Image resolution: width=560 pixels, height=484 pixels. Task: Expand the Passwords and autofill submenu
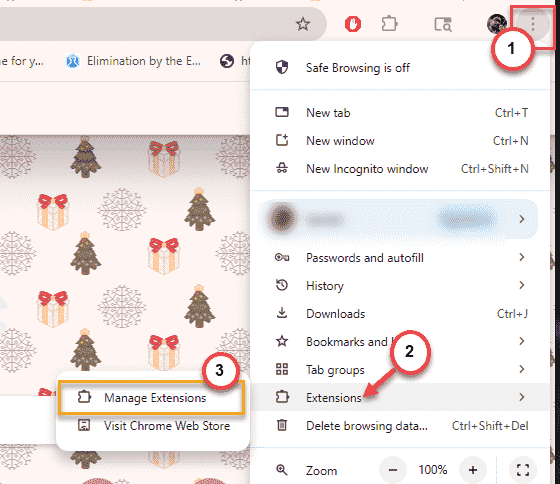click(400, 258)
